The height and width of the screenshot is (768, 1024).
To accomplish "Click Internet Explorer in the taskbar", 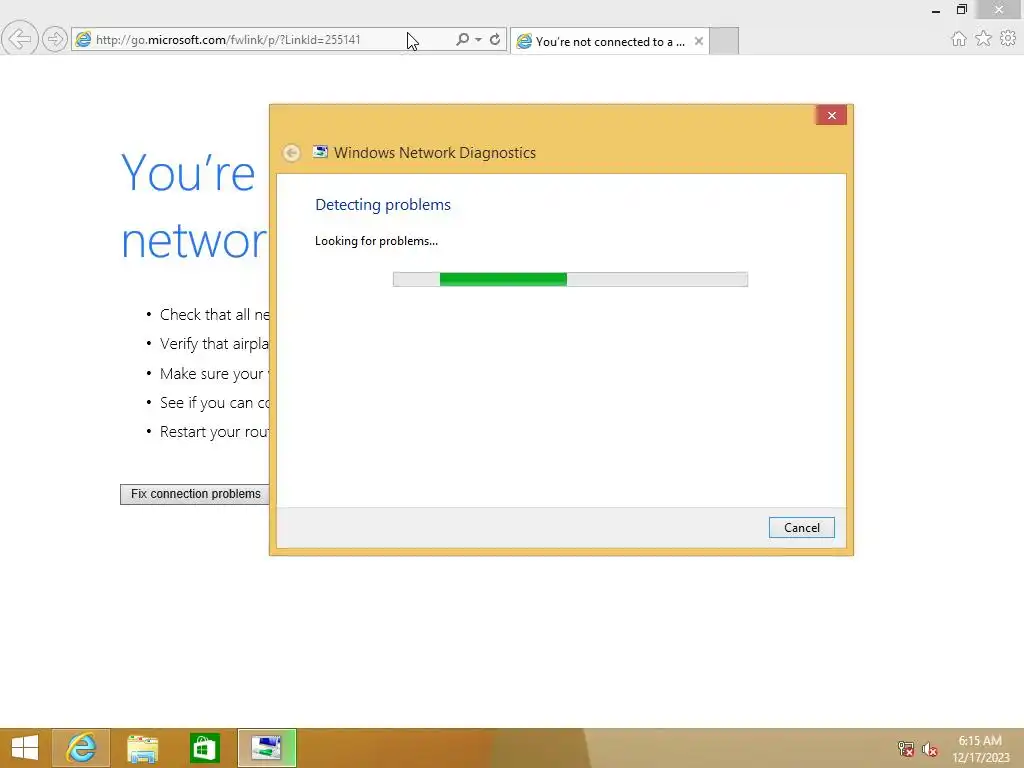I will coord(81,748).
